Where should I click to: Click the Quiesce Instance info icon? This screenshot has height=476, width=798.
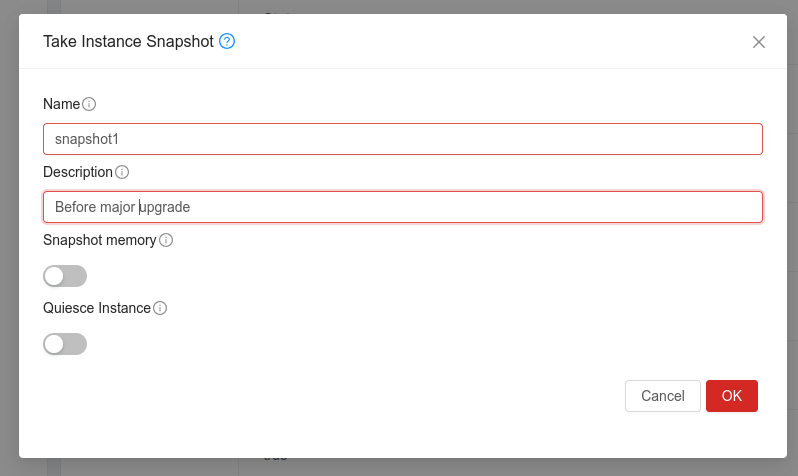point(160,308)
